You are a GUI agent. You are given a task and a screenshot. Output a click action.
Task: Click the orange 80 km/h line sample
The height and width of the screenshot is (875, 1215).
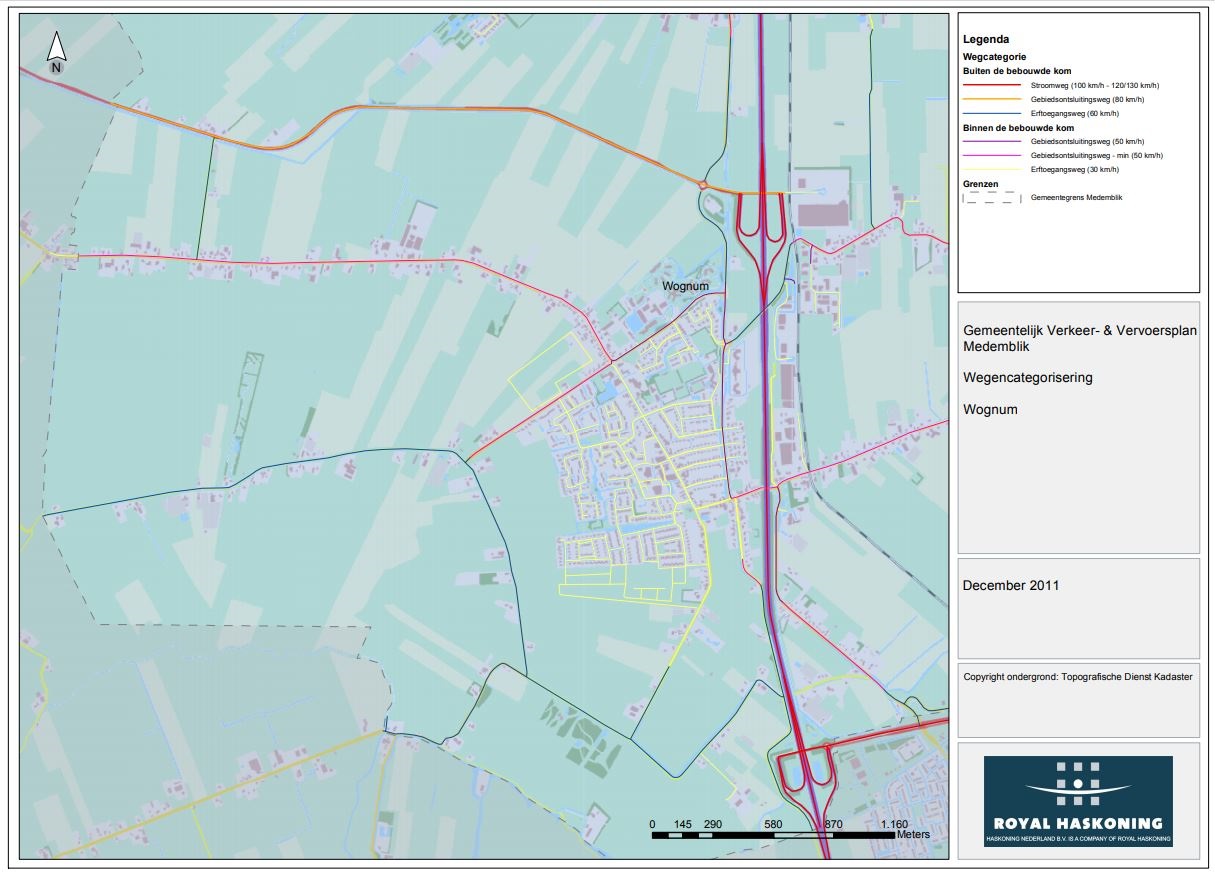[991, 100]
